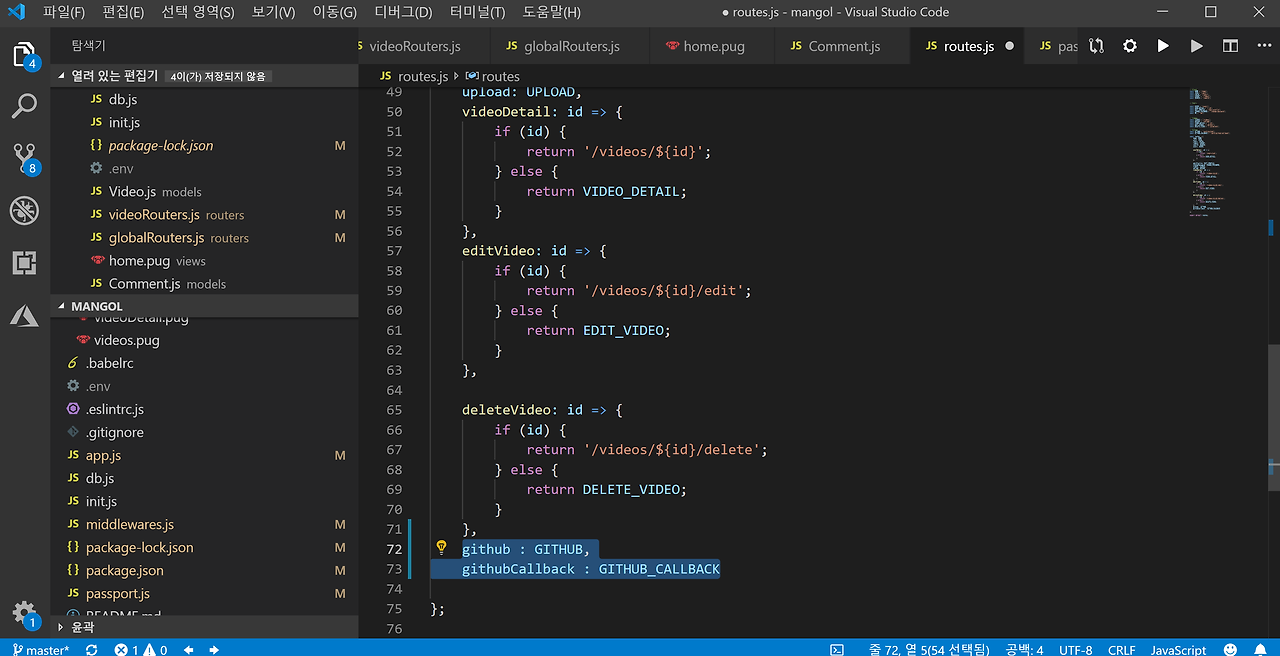Change the JavaScript language mode in status bar
The height and width of the screenshot is (656, 1280).
1178,650
